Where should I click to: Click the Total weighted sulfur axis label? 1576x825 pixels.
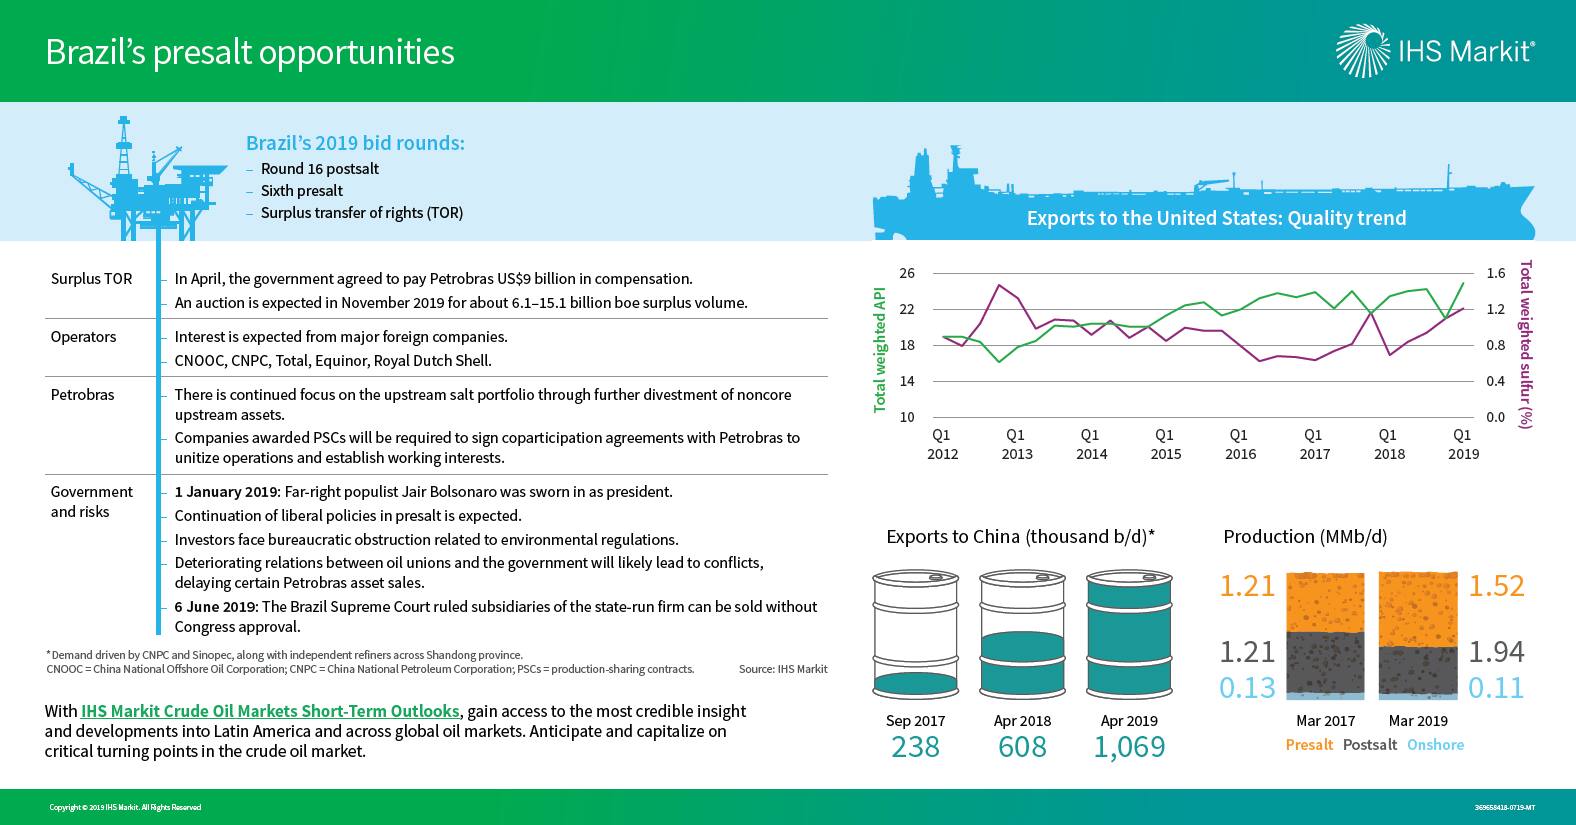tap(1525, 344)
